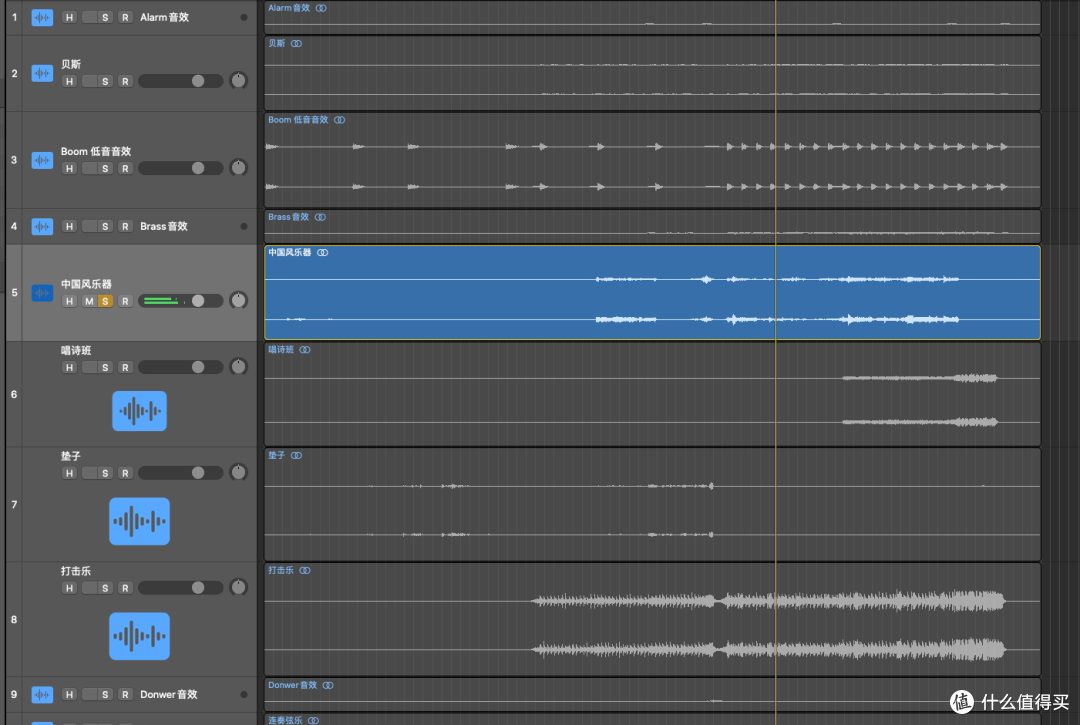This screenshot has height=725, width=1080.
Task: Click the pan knob on 打击乐 track
Action: [x=238, y=587]
